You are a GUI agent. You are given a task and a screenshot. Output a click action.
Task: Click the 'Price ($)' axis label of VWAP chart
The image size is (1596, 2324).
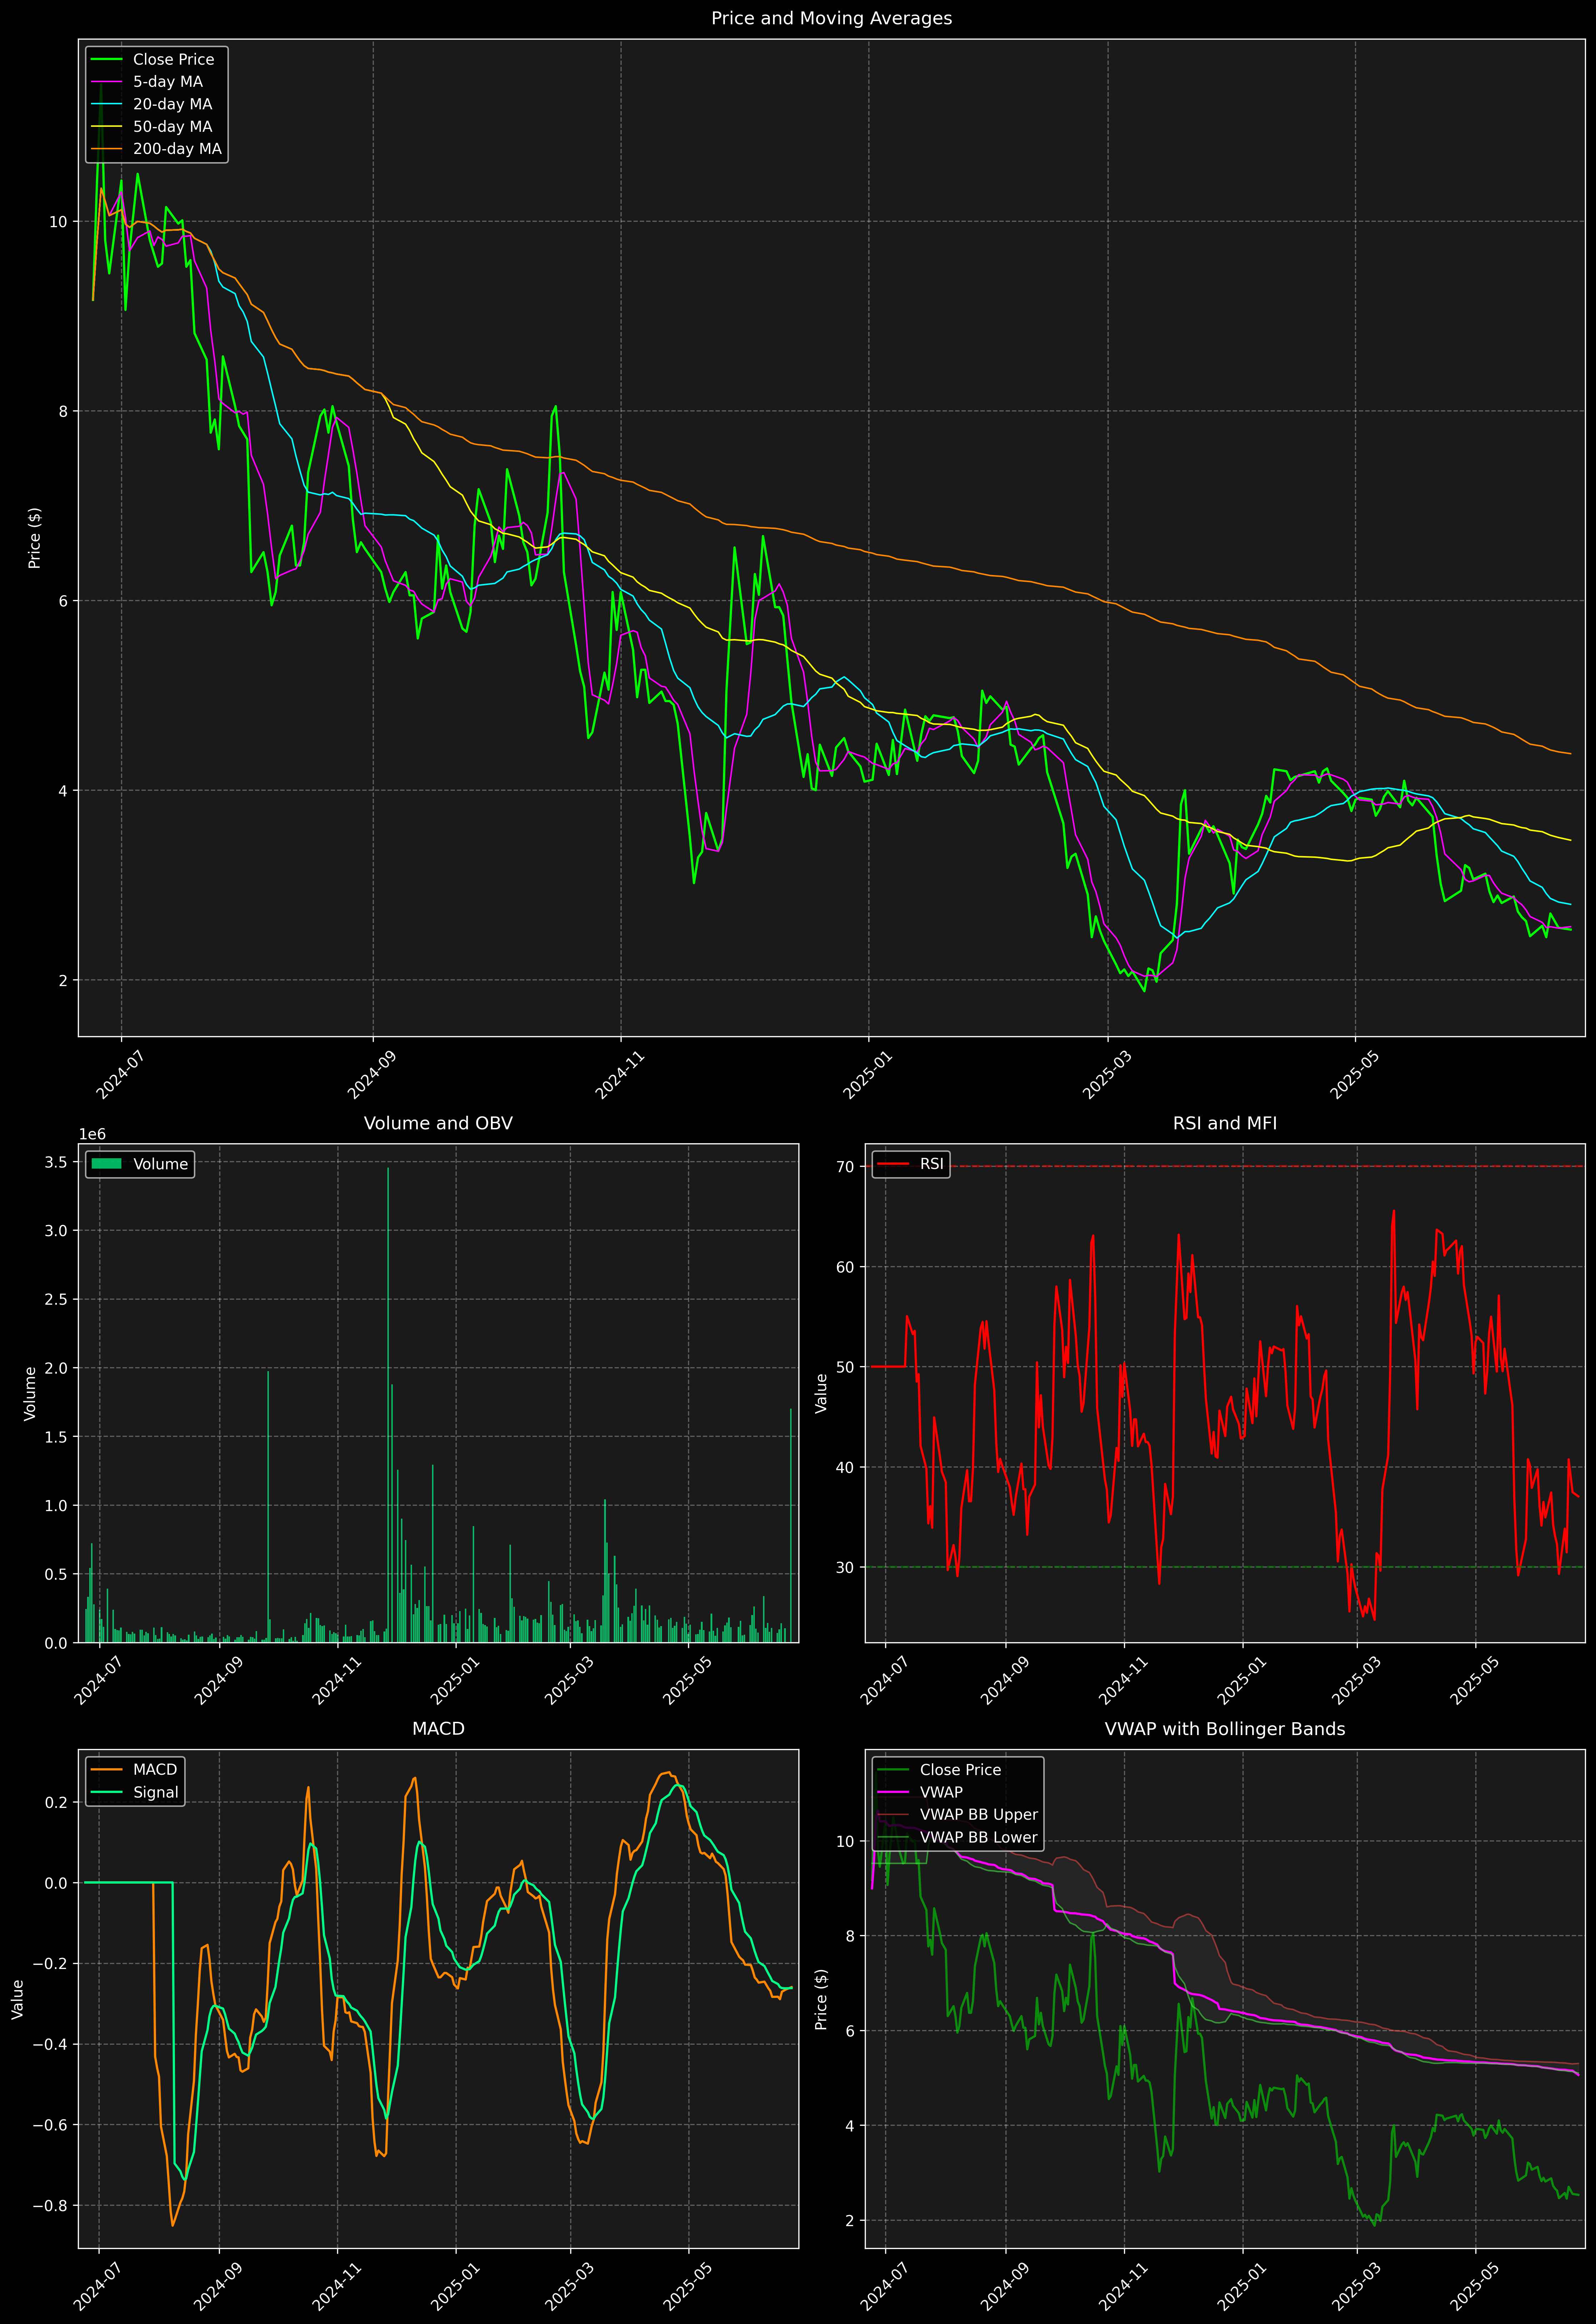pyautogui.click(x=821, y=1999)
